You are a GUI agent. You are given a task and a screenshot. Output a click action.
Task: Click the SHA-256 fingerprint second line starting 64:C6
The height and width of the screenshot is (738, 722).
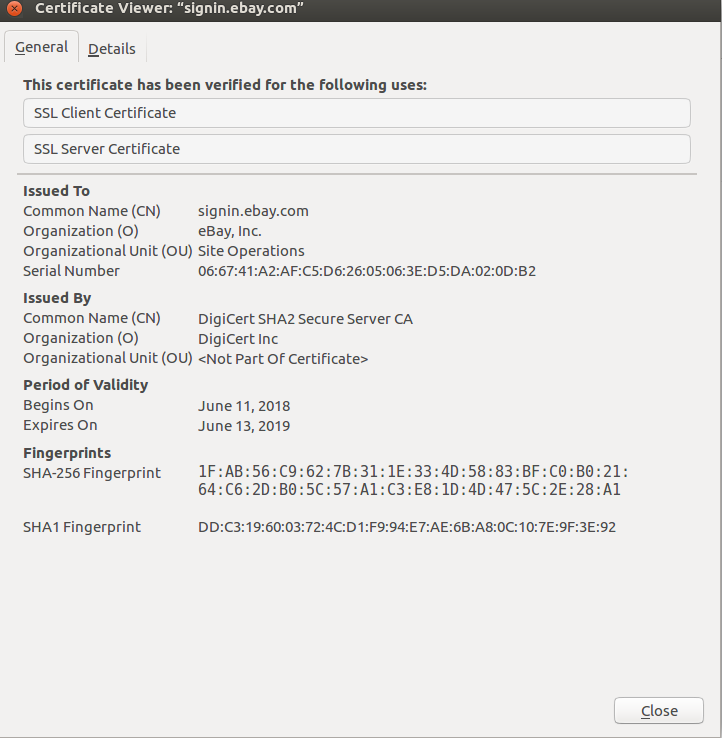point(409,489)
